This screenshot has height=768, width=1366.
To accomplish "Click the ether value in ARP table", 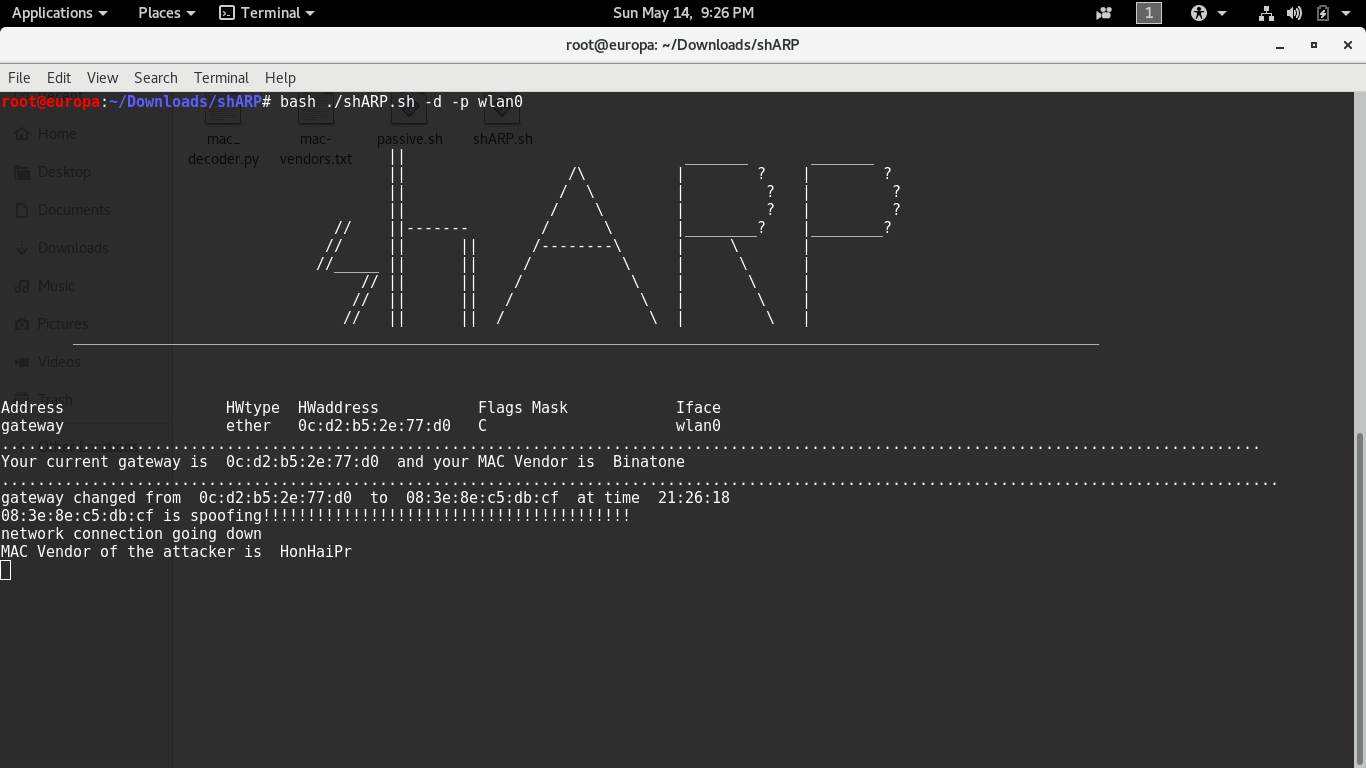I will (248, 426).
